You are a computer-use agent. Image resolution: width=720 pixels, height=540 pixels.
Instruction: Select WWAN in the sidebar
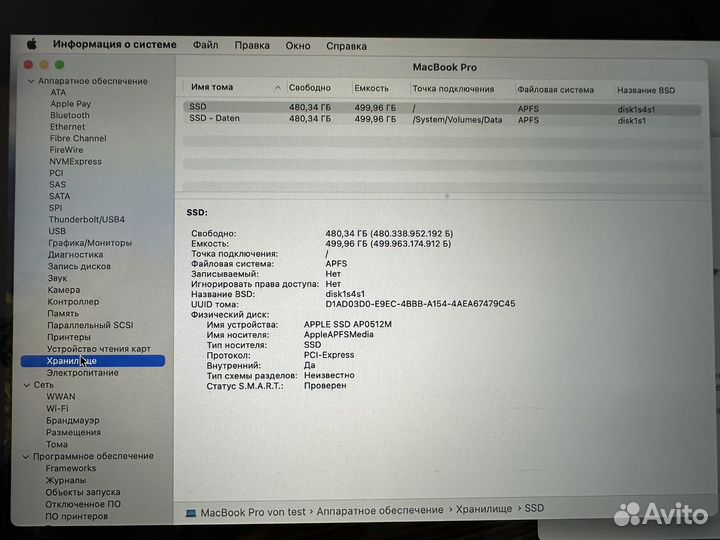point(61,397)
